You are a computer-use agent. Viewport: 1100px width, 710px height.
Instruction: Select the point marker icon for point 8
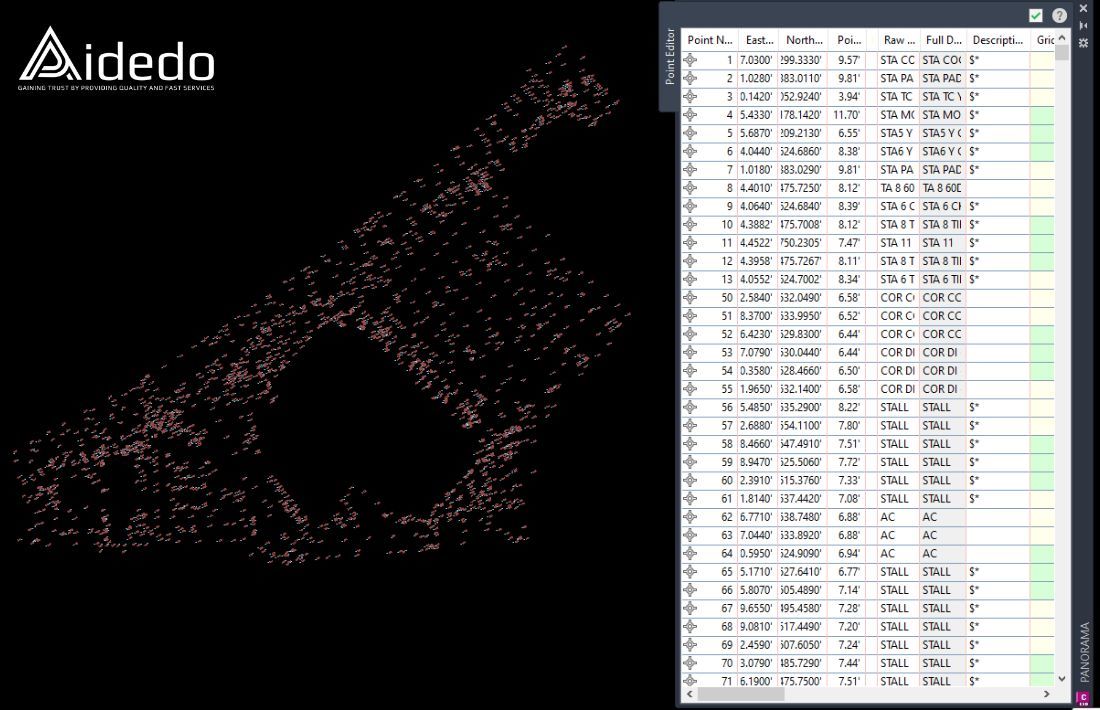690,188
